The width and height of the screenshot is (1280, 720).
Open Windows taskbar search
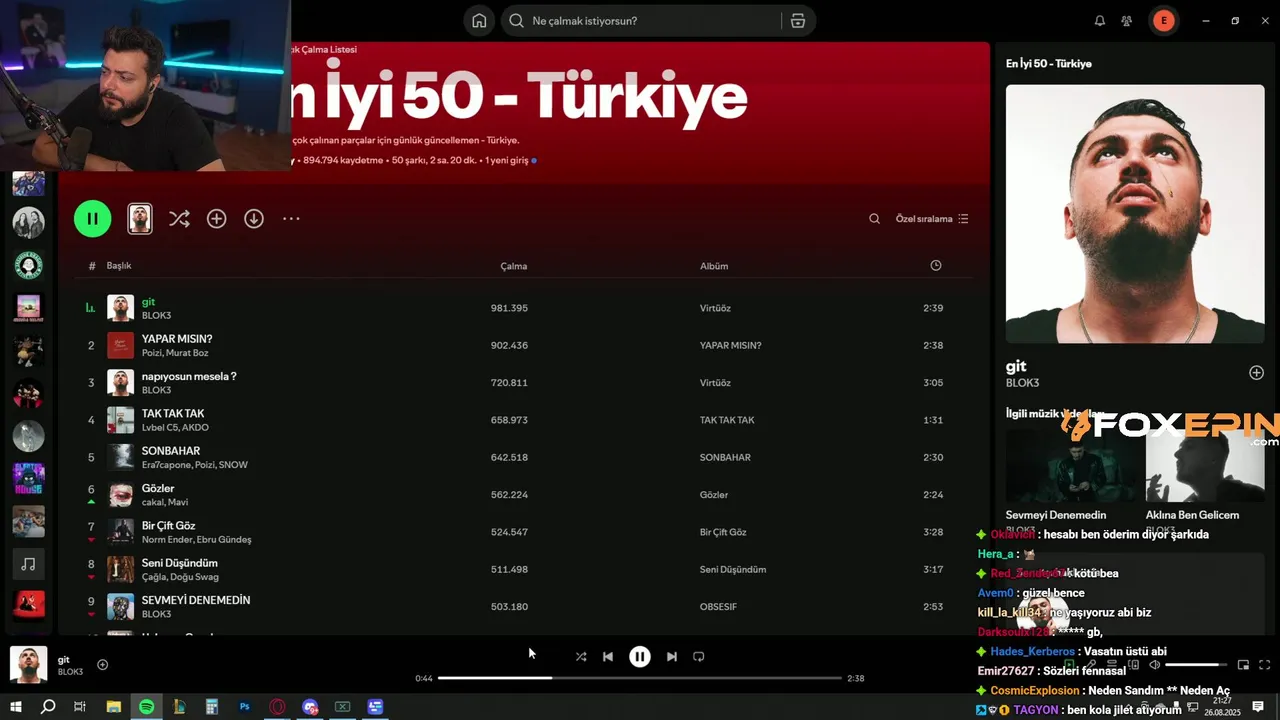click(47, 707)
